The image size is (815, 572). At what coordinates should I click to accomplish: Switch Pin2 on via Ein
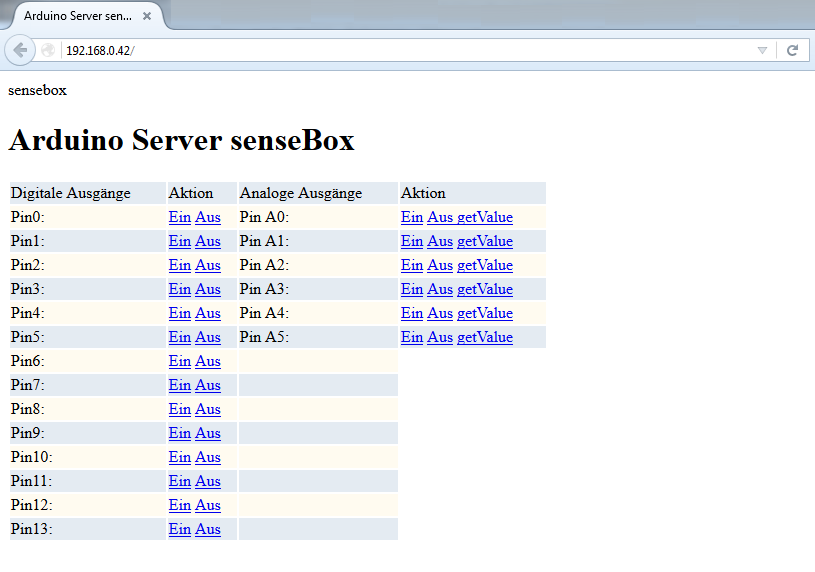[180, 265]
